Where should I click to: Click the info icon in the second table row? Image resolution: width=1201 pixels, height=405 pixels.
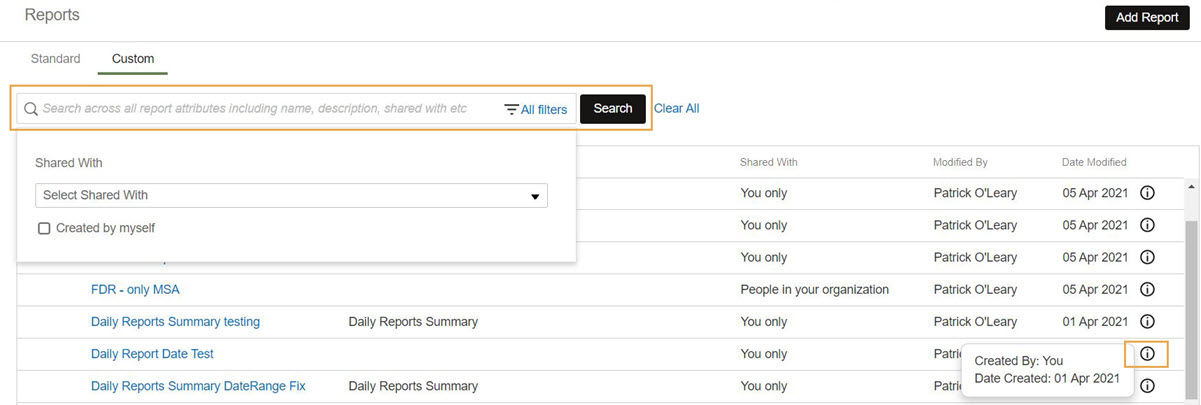pyautogui.click(x=1147, y=225)
